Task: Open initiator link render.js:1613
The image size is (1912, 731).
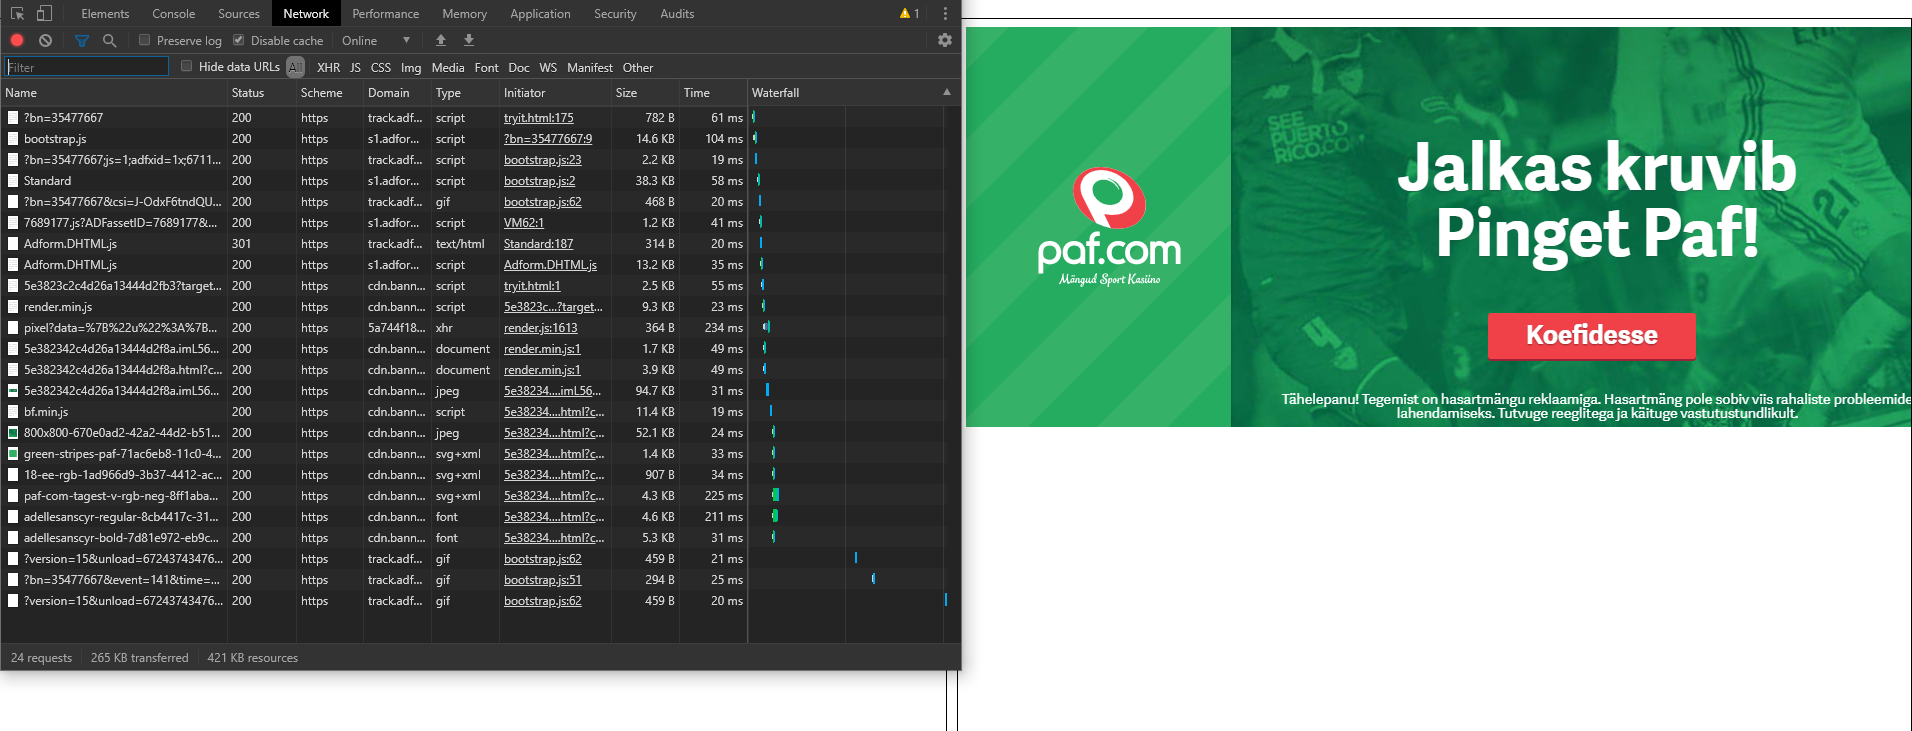Action: click(541, 327)
